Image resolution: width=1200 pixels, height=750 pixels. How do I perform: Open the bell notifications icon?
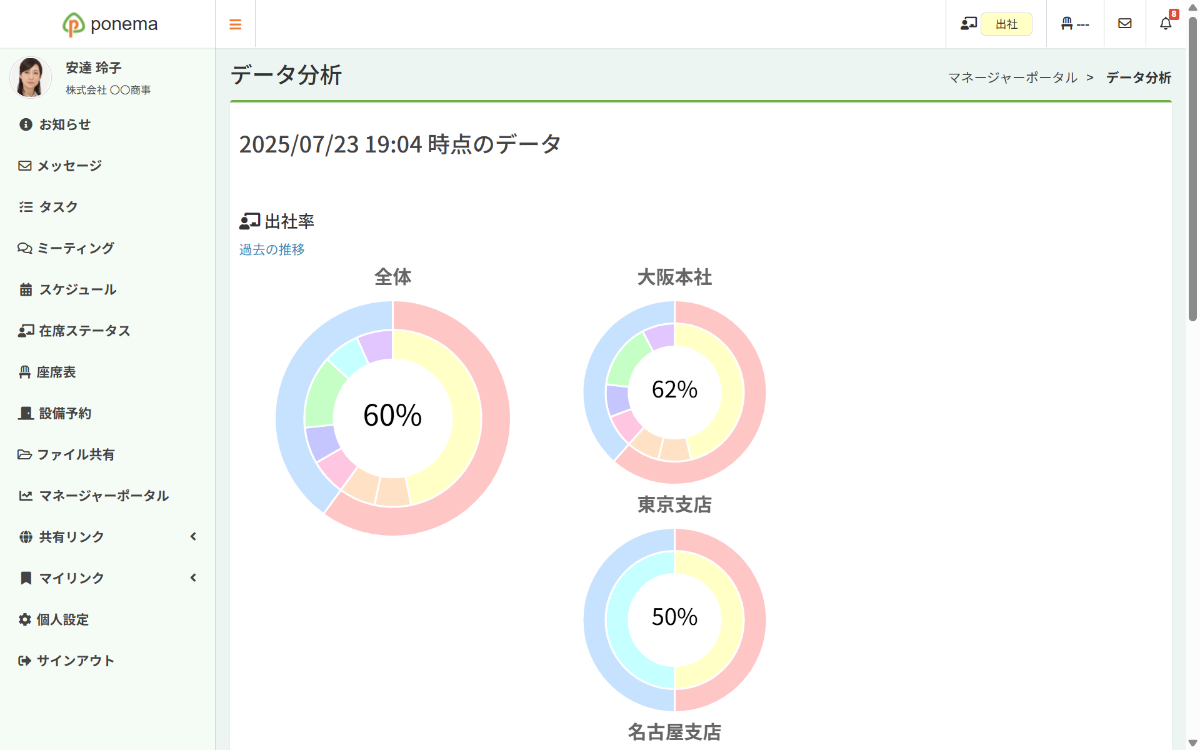click(1166, 24)
